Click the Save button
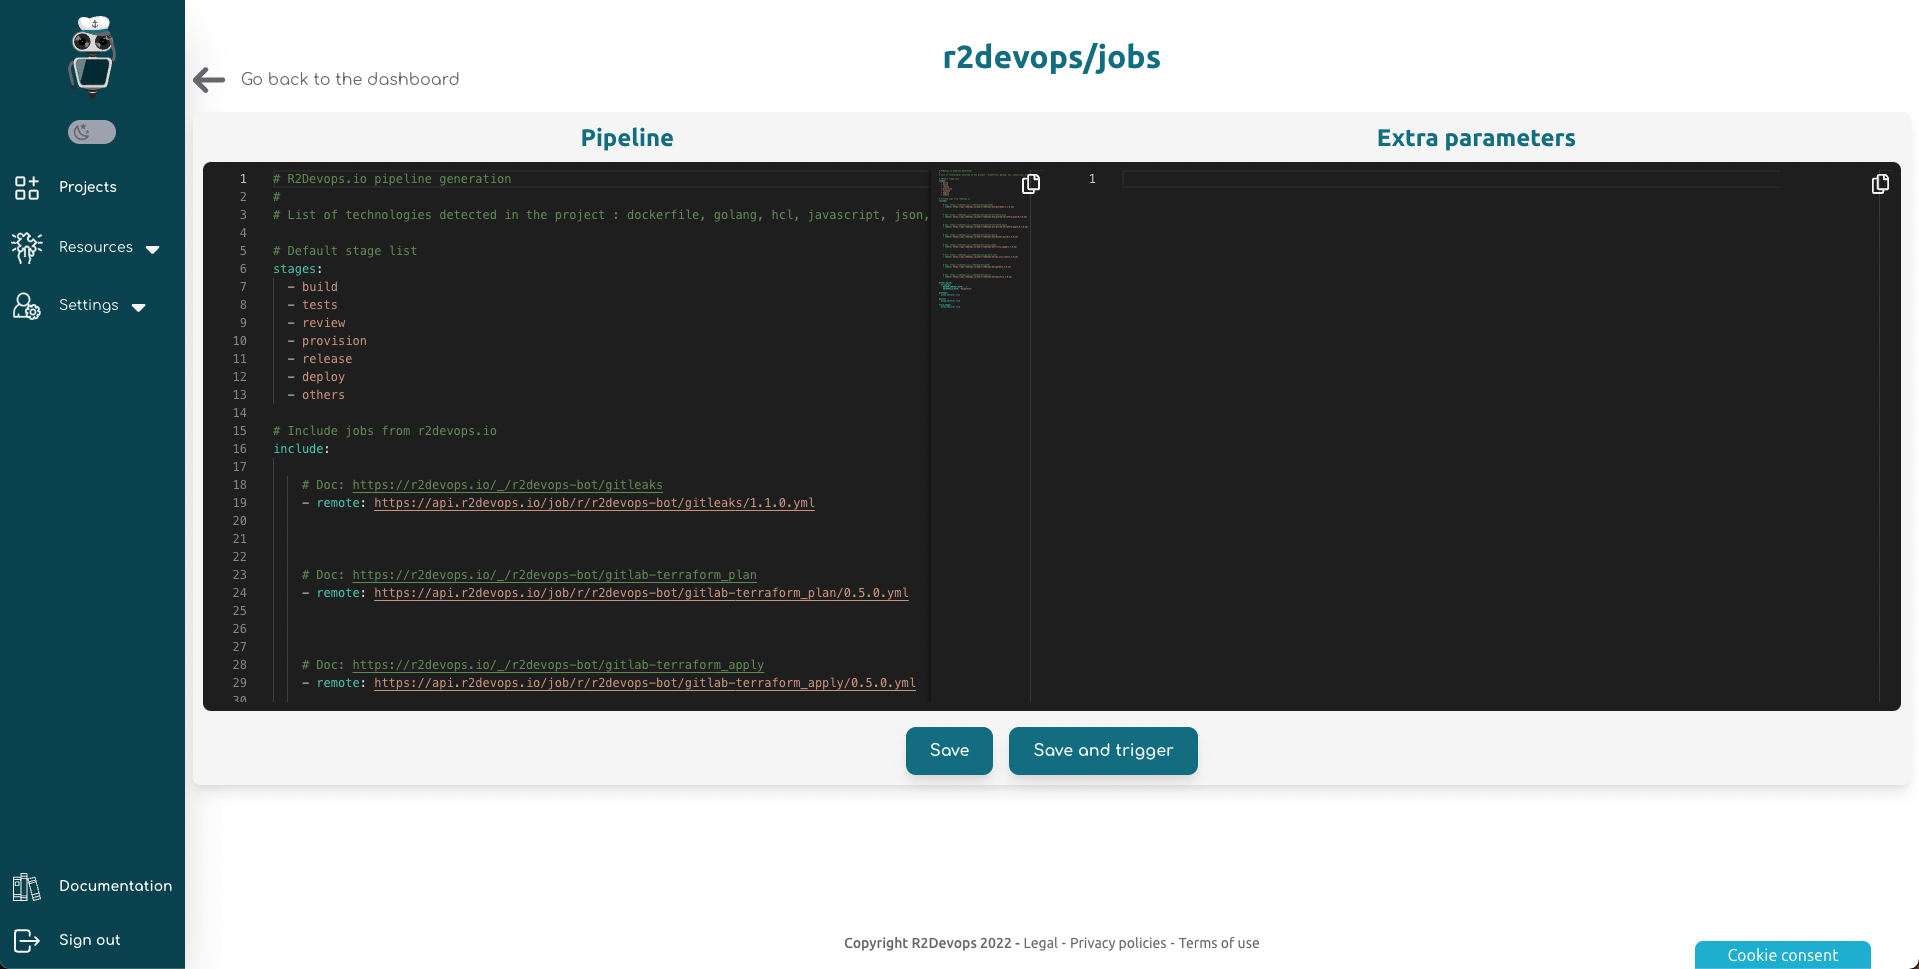1919x969 pixels. tap(948, 750)
